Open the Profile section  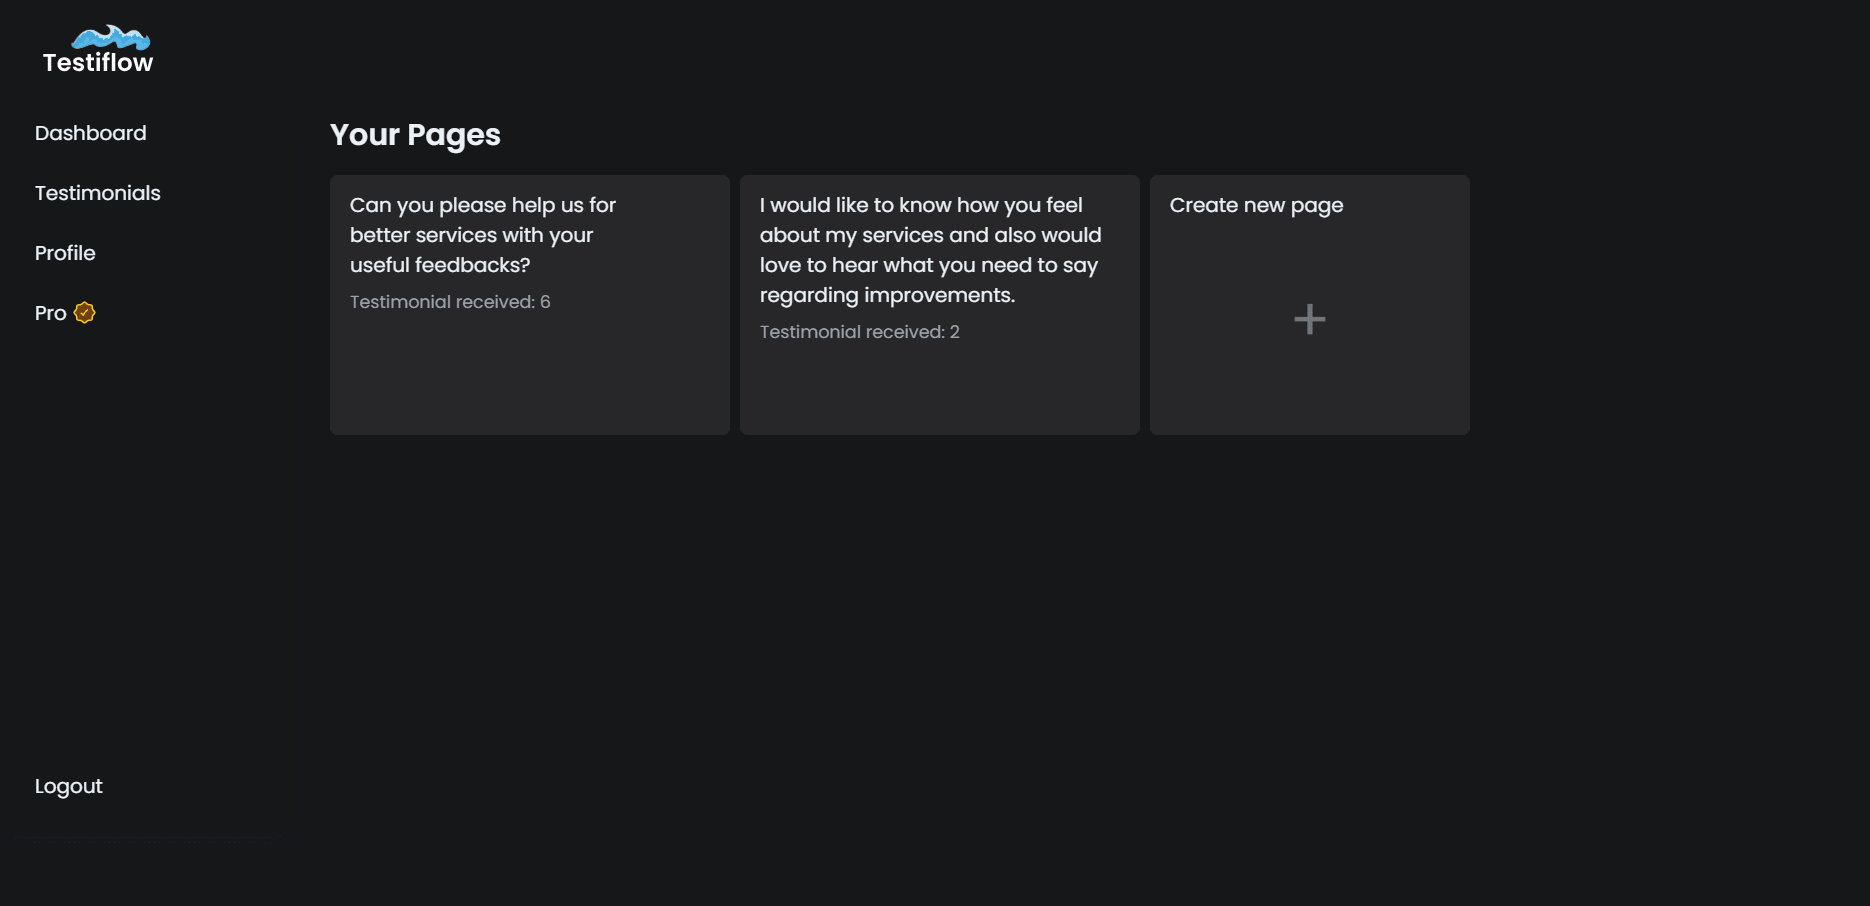point(65,253)
